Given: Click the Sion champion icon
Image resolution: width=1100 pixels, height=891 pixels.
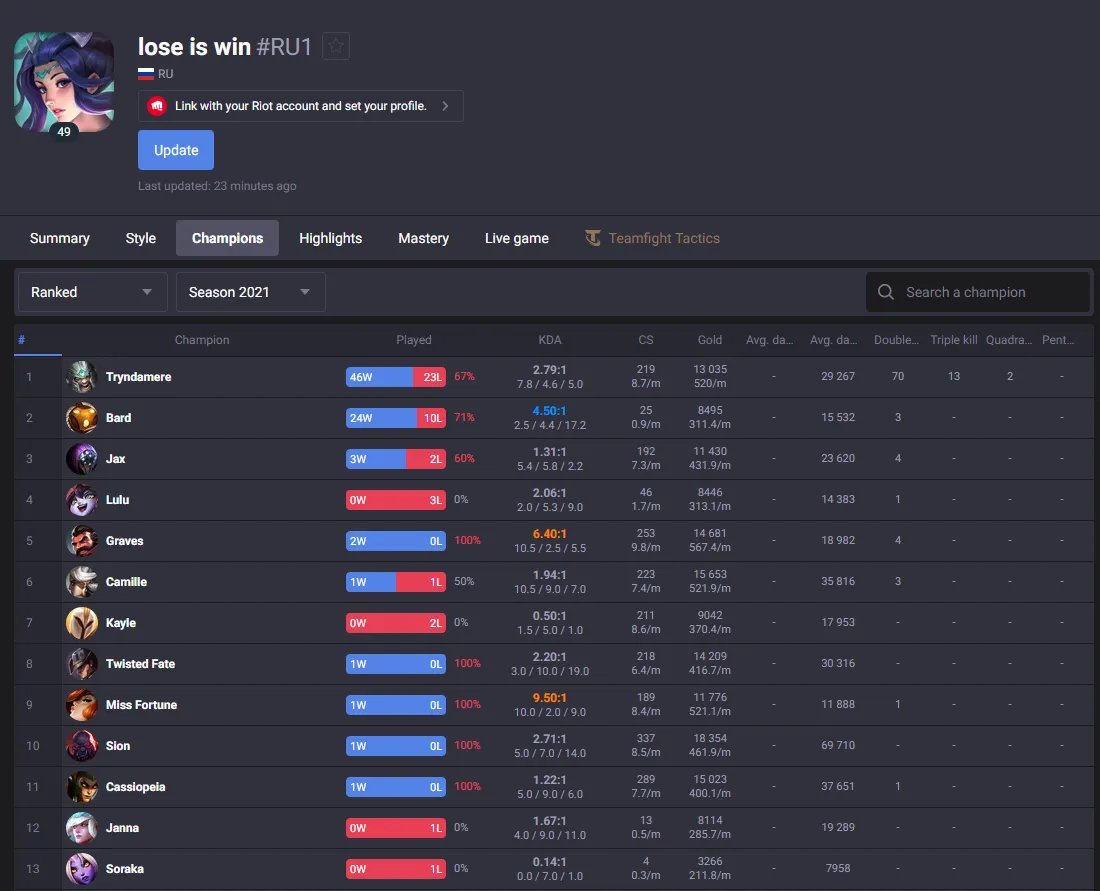Looking at the screenshot, I should tap(81, 746).
